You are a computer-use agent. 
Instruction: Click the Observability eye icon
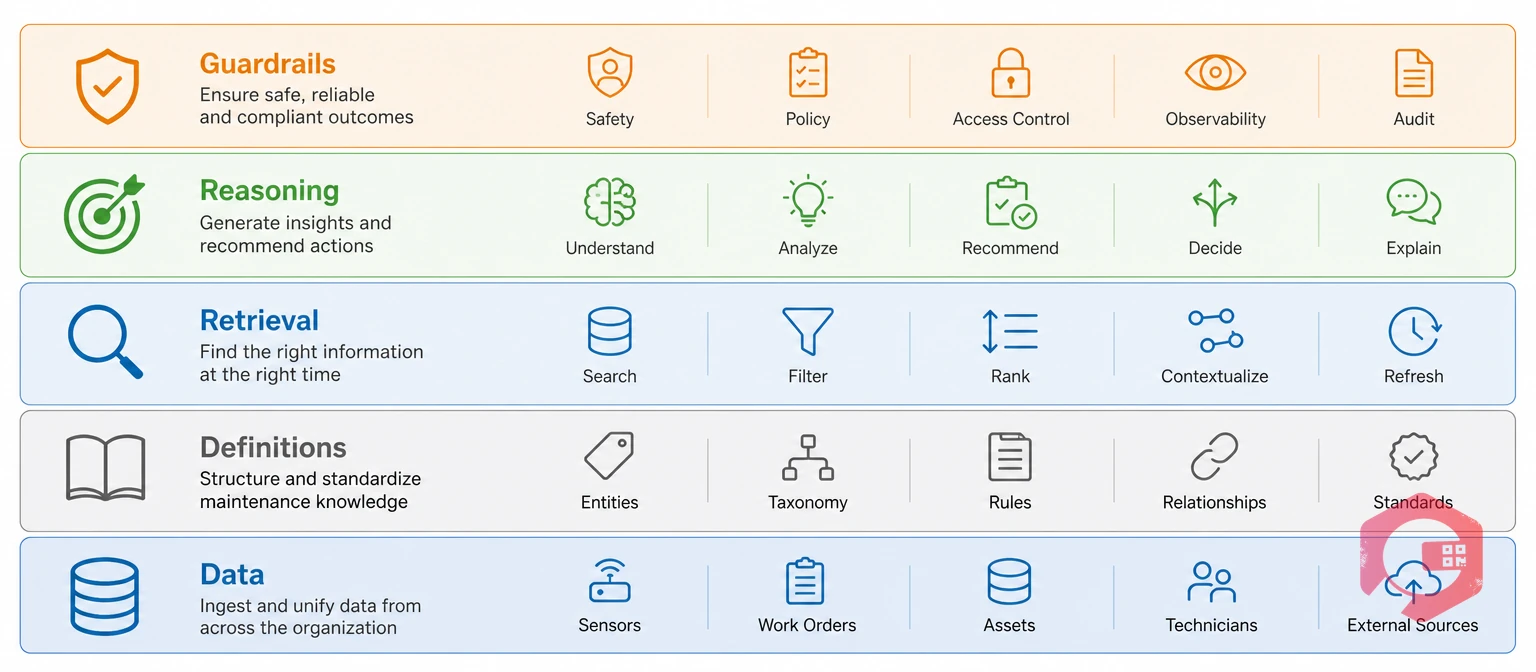1215,73
